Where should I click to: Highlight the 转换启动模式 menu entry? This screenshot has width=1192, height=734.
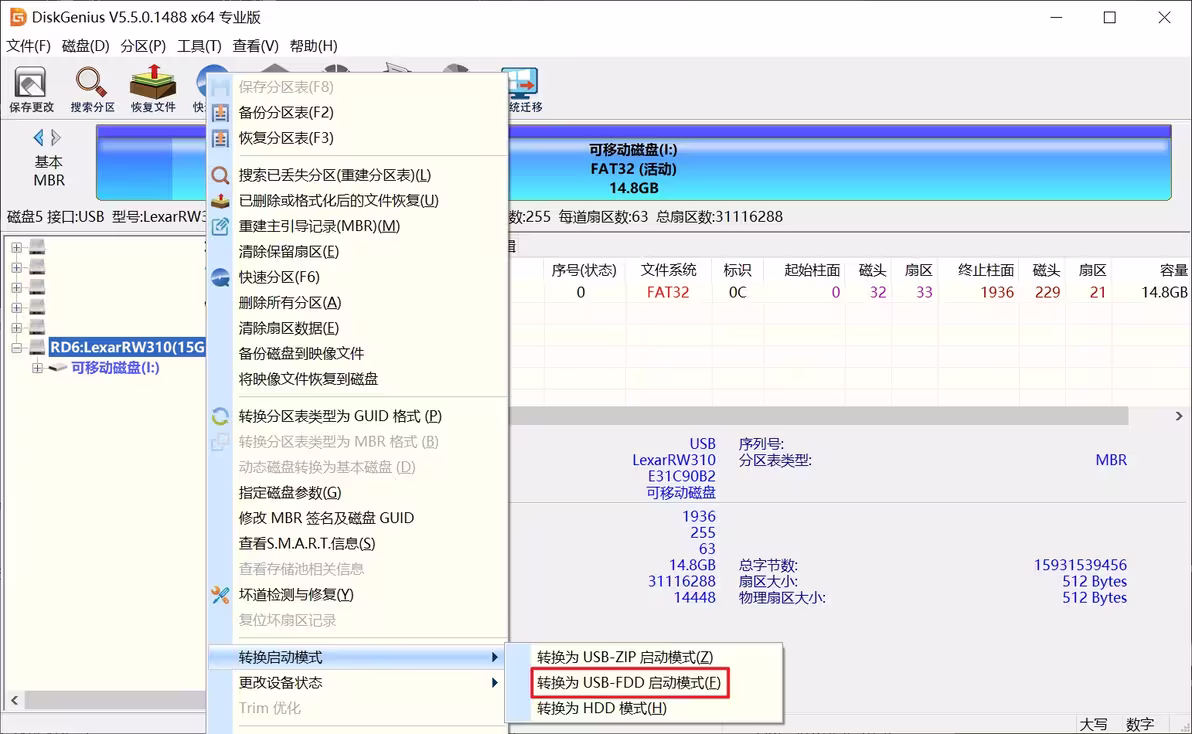(358, 657)
